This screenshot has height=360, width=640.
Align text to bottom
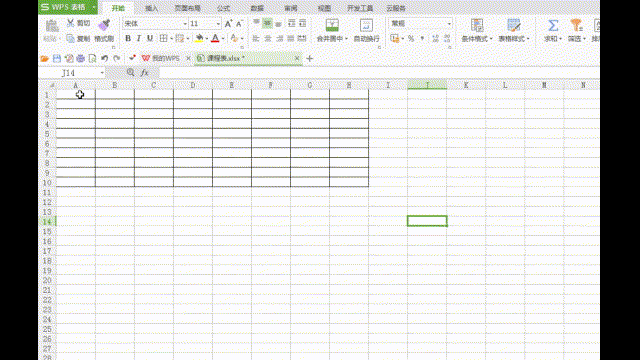point(278,23)
